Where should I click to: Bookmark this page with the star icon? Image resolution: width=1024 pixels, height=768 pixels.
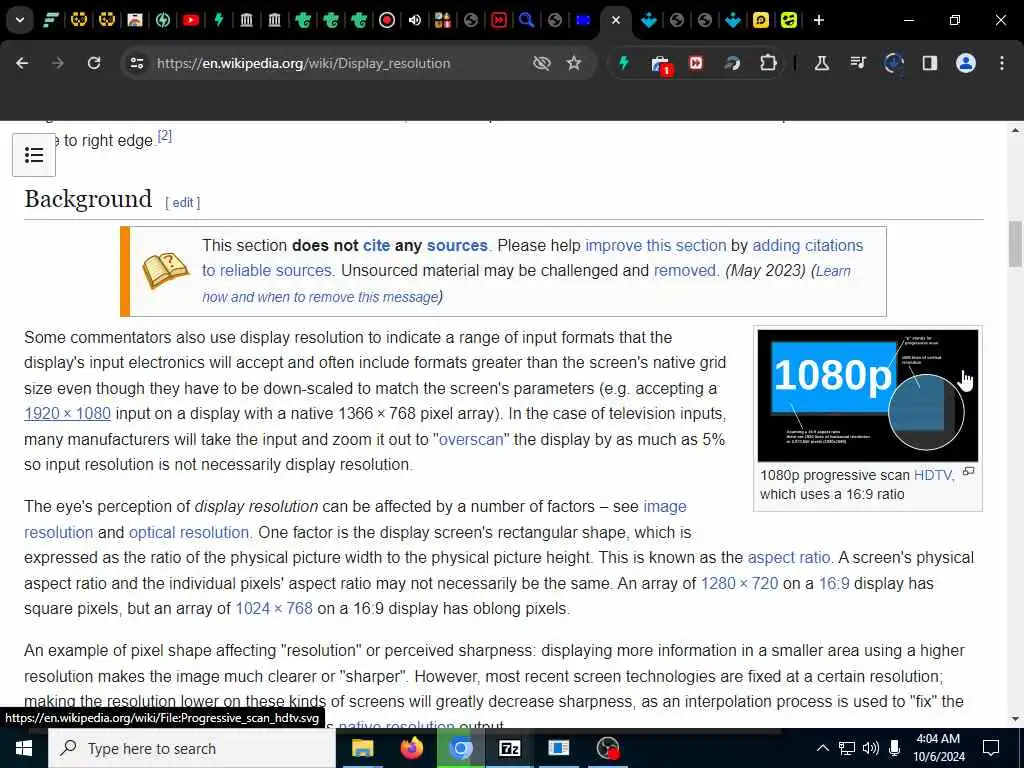click(573, 63)
